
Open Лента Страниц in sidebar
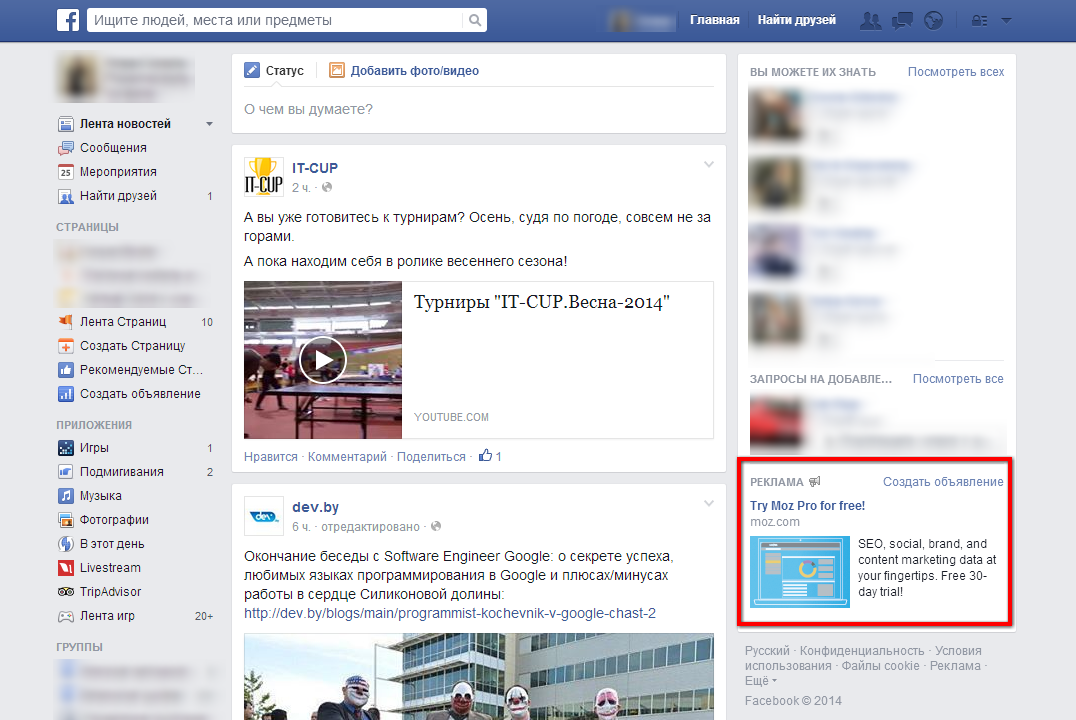coord(123,322)
